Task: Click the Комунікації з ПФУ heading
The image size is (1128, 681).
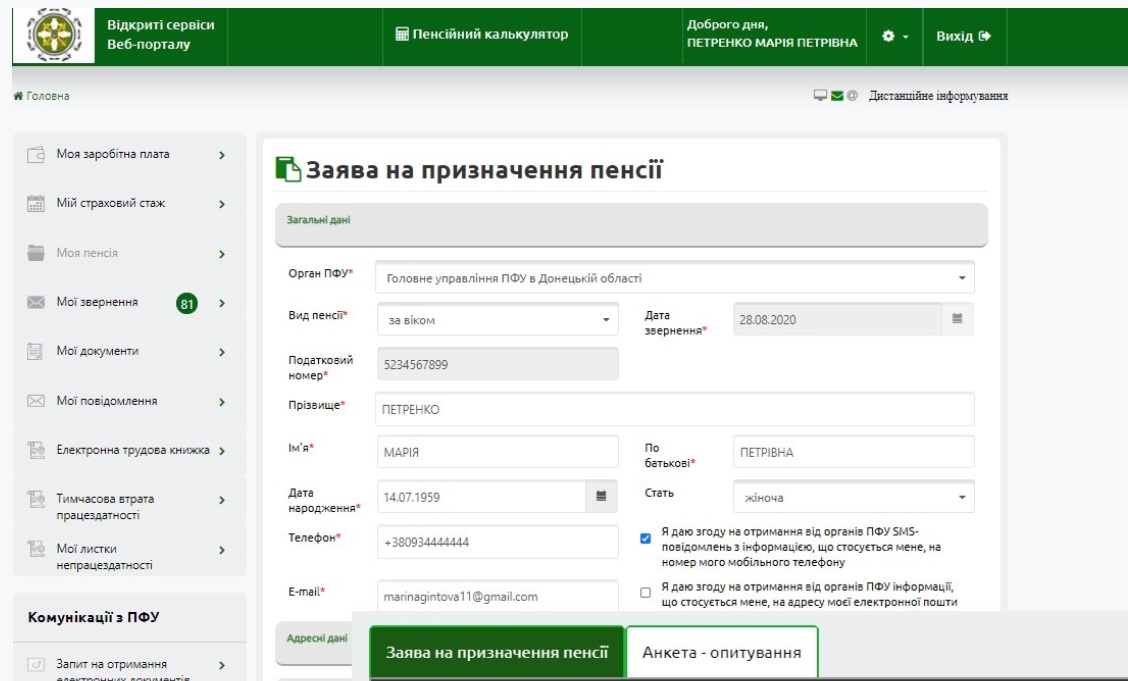Action: pos(94,617)
